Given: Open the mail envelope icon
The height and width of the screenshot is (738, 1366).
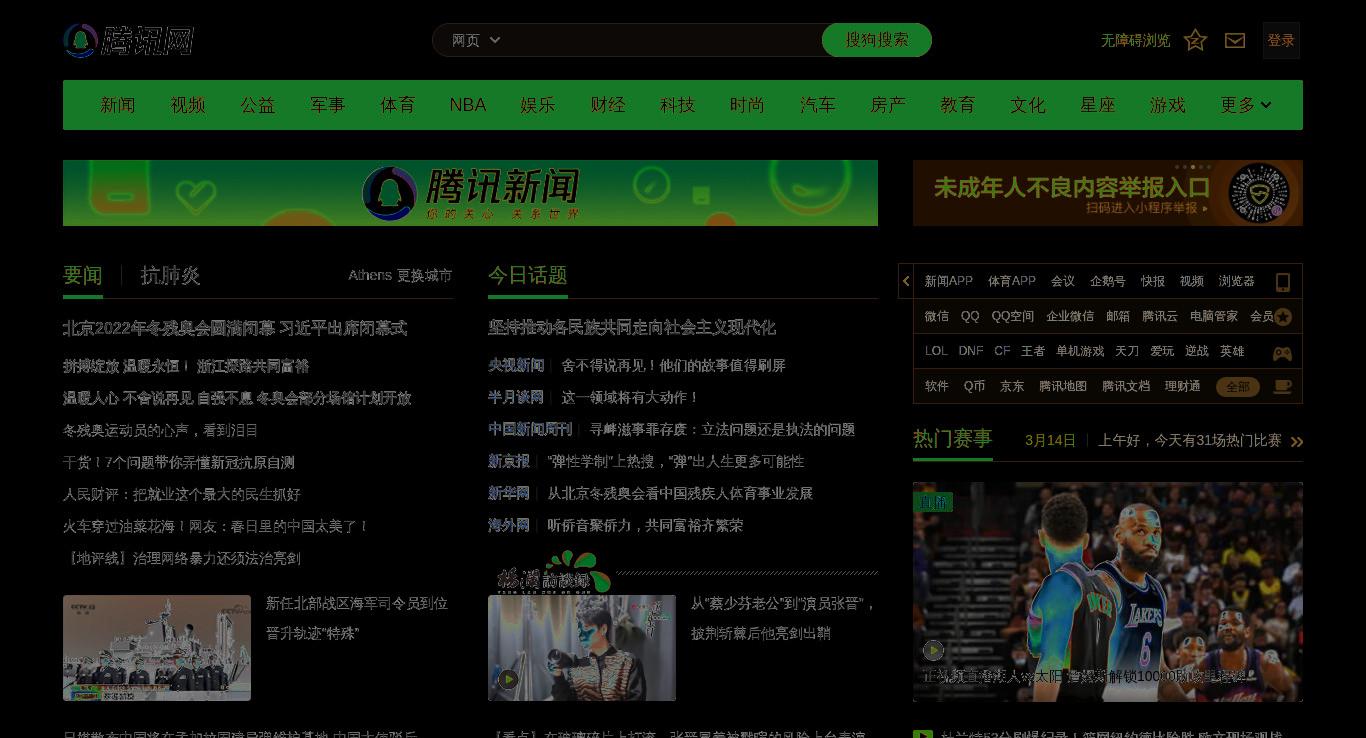Looking at the screenshot, I should [x=1235, y=40].
